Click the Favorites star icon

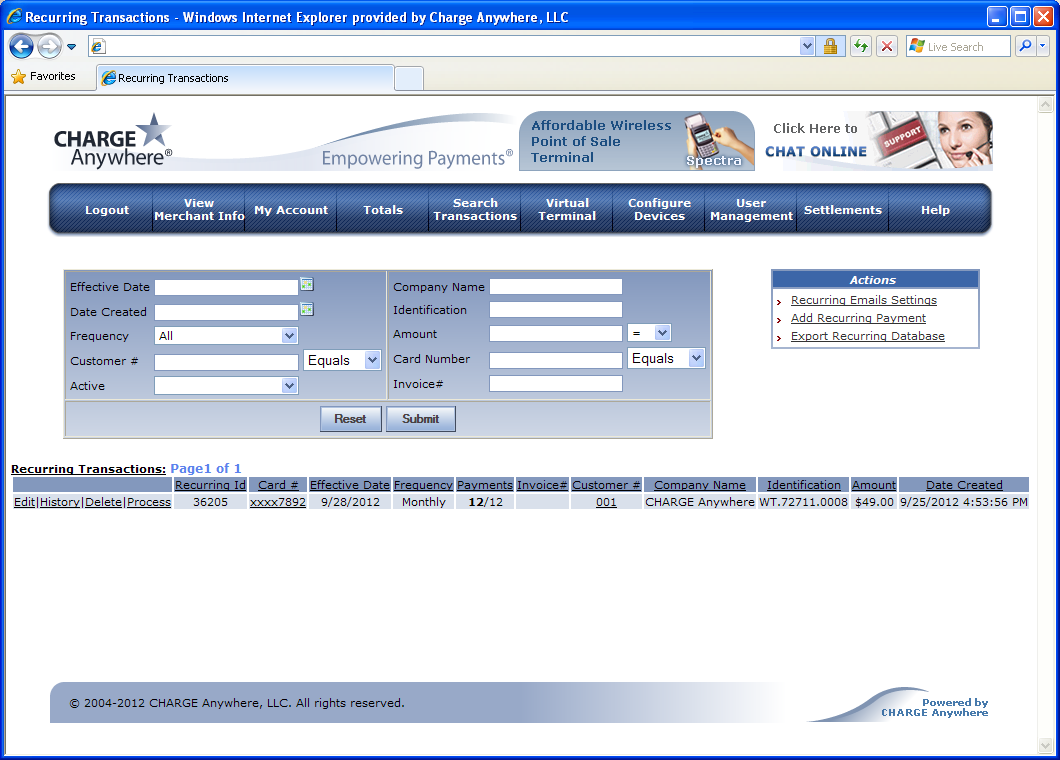click(x=18, y=77)
